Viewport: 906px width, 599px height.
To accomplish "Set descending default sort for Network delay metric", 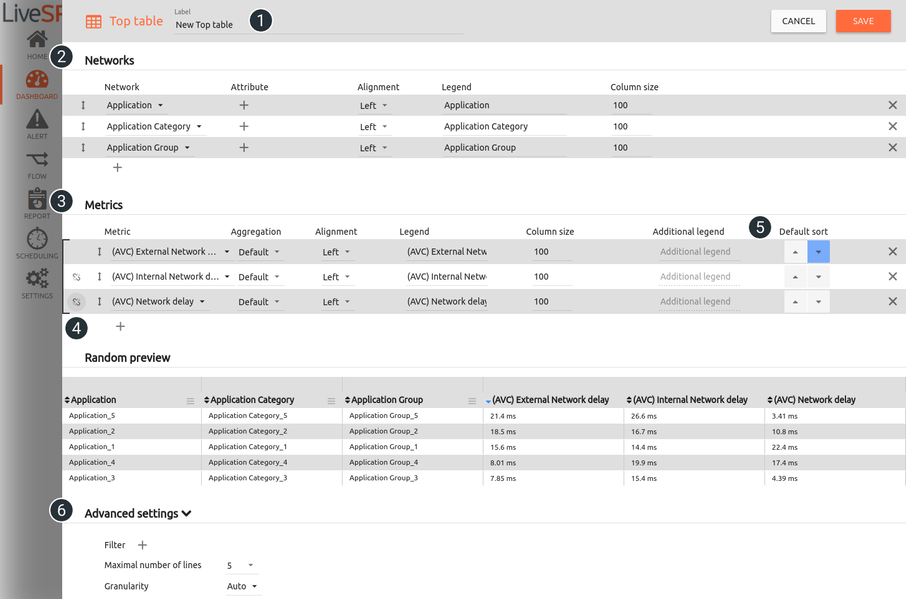I will tap(818, 302).
